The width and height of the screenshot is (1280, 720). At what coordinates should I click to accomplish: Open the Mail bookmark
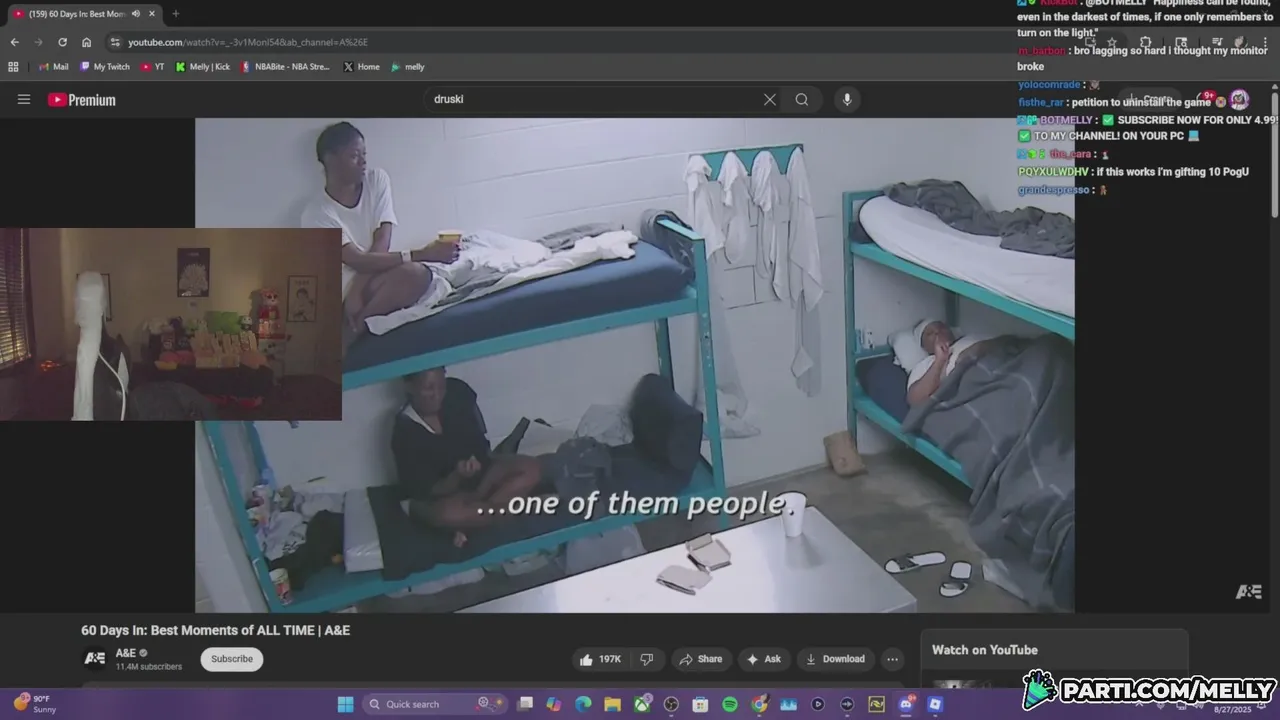(x=54, y=67)
